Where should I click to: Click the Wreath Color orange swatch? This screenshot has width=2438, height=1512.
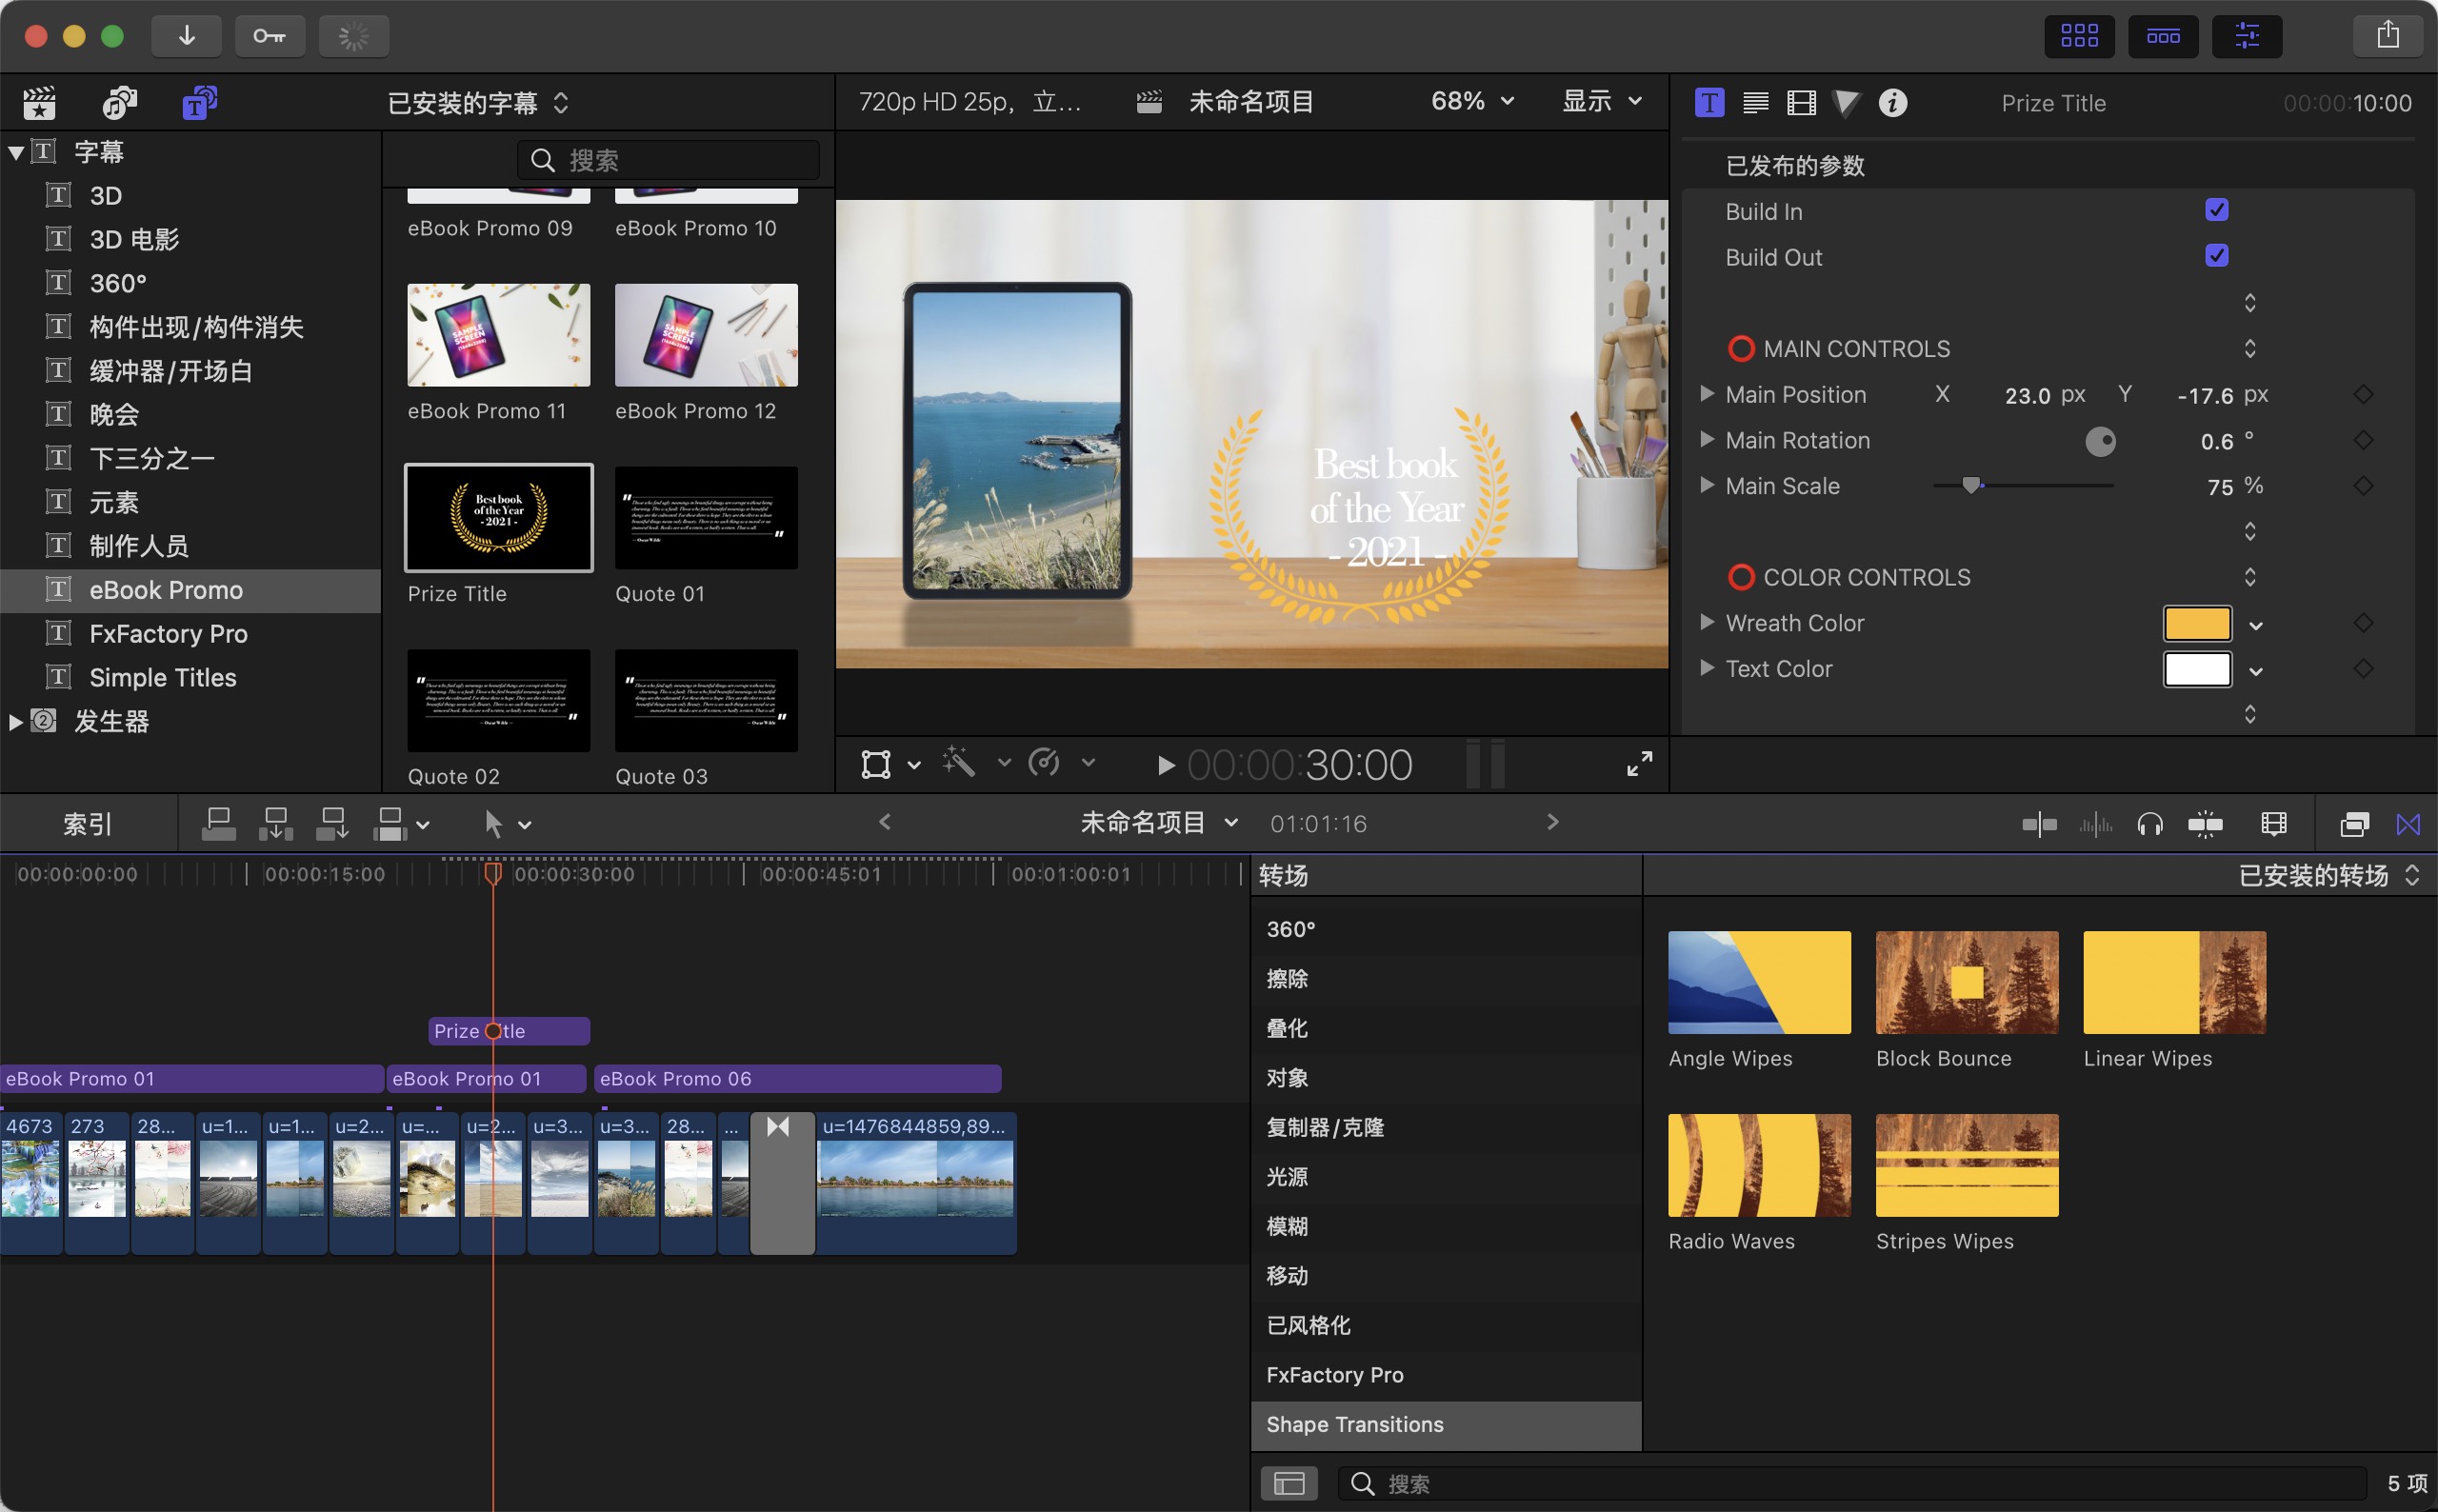tap(2196, 623)
